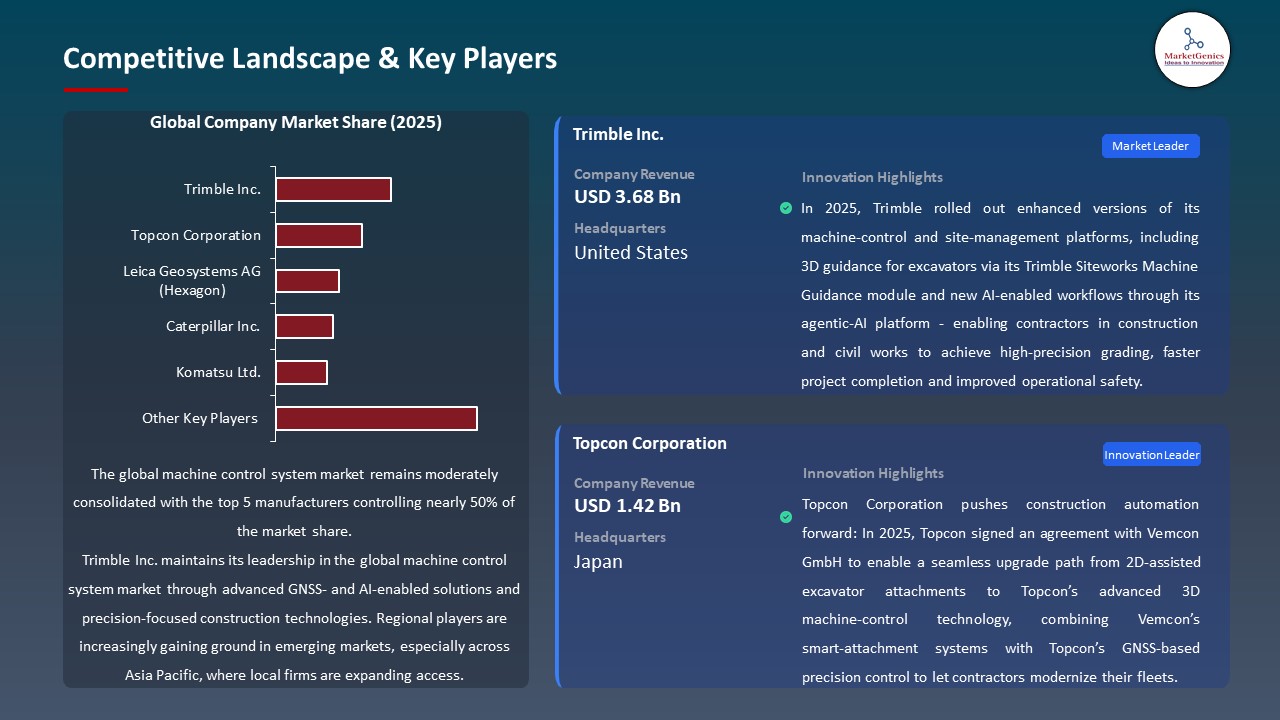Open the Competitive Landscape & Key Players heading
The width and height of the screenshot is (1280, 720).
310,58
